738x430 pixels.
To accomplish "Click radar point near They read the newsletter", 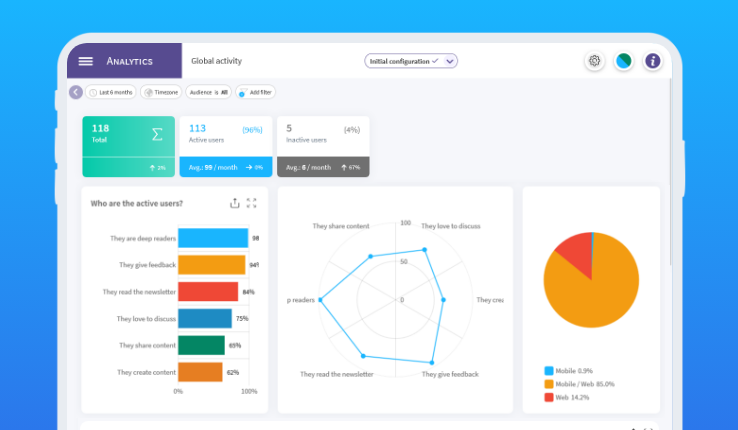I will click(363, 356).
